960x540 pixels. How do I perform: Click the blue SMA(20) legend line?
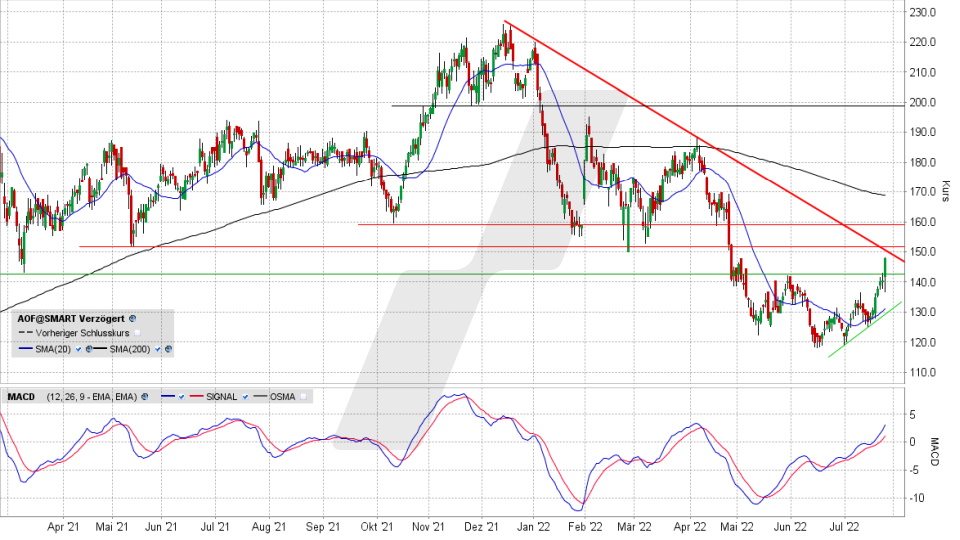[x=26, y=348]
